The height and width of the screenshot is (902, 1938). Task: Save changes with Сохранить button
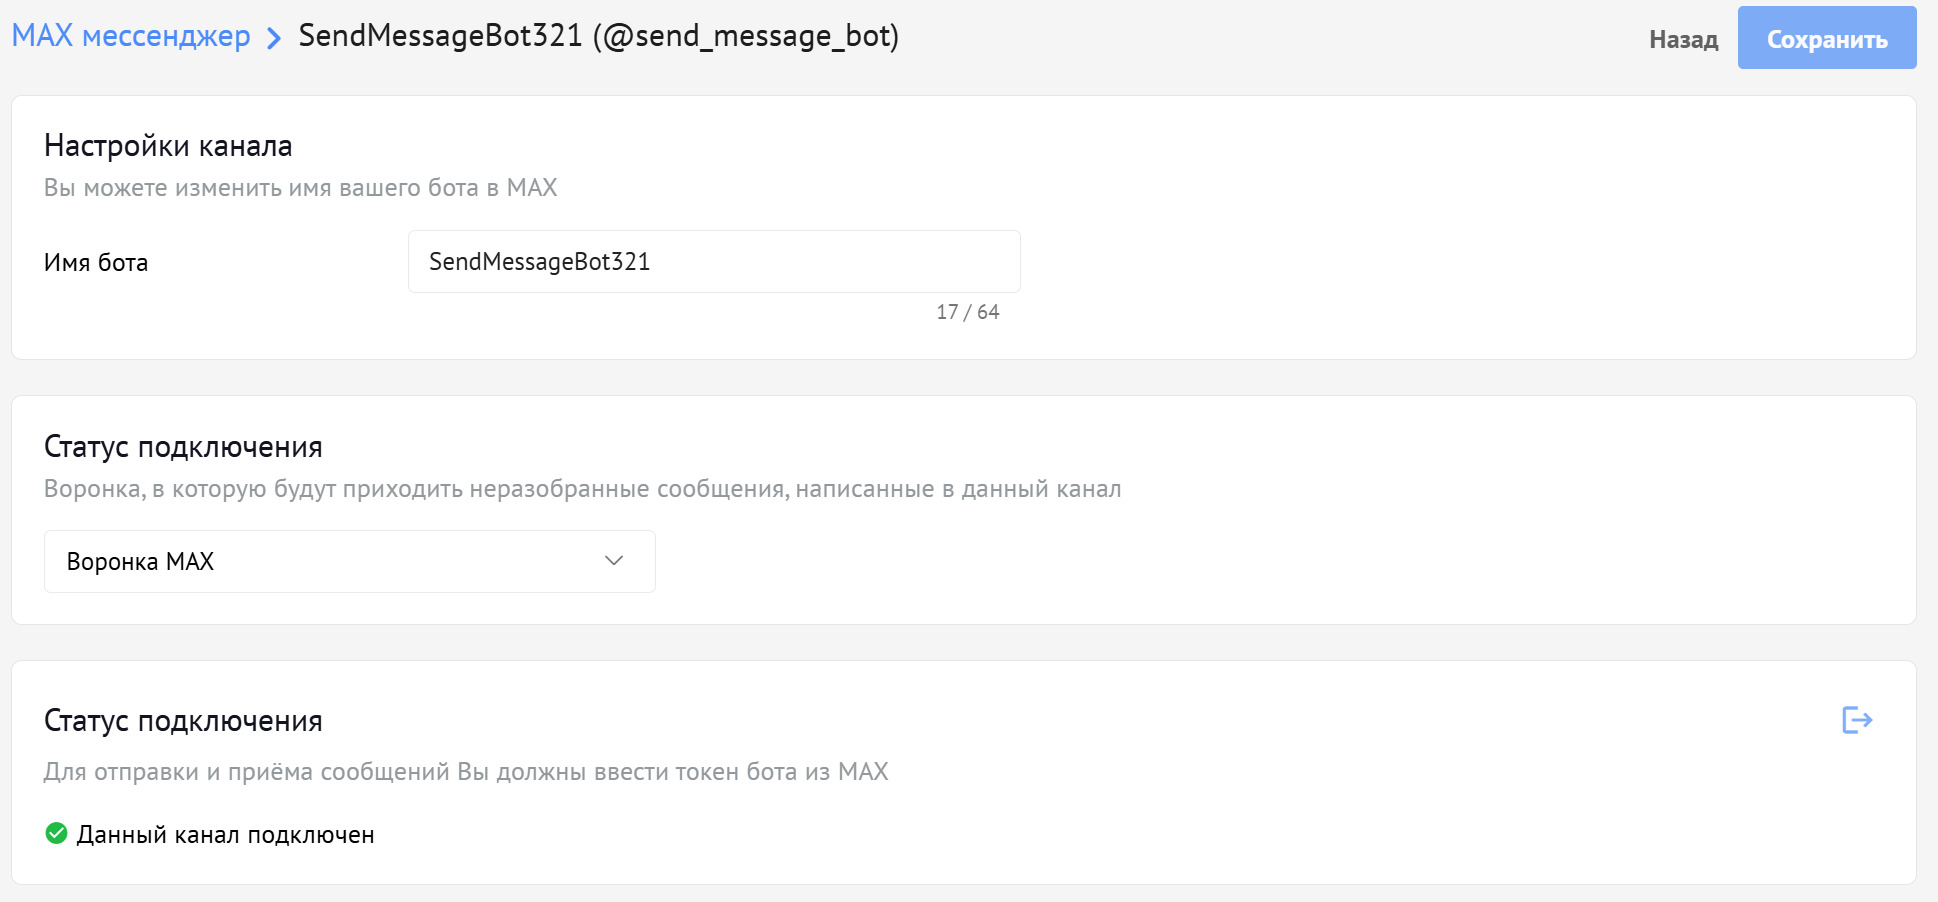coord(1826,39)
